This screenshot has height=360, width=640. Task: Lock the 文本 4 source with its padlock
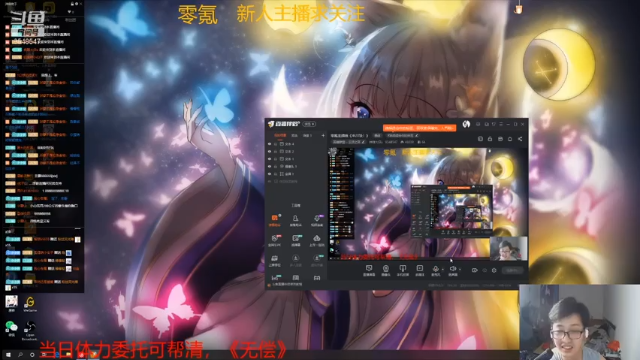pos(276,144)
